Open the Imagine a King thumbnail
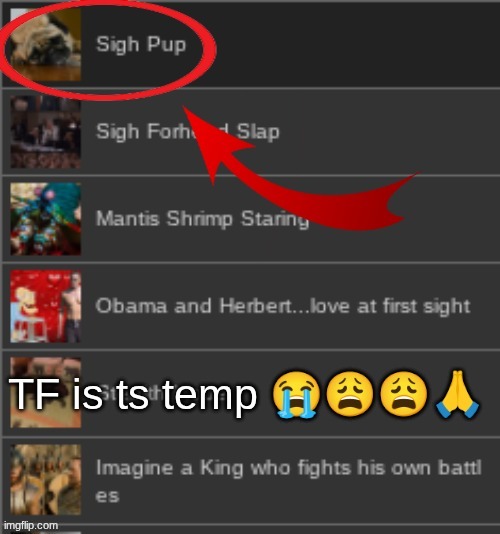Viewport: 500px width, 534px height. click(x=45, y=480)
